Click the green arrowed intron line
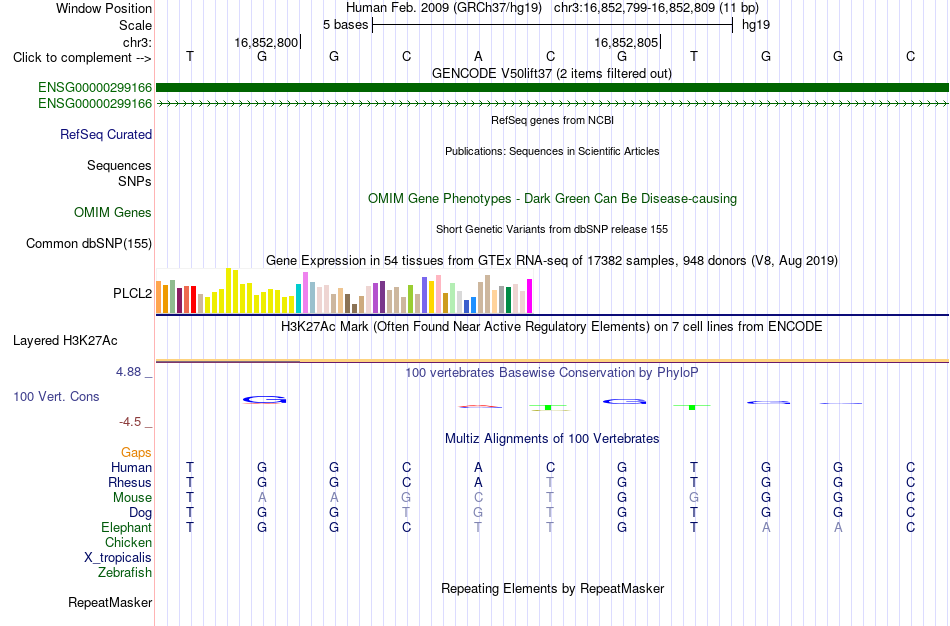Screen dimensions: 950x626 pyautogui.click(x=552, y=104)
